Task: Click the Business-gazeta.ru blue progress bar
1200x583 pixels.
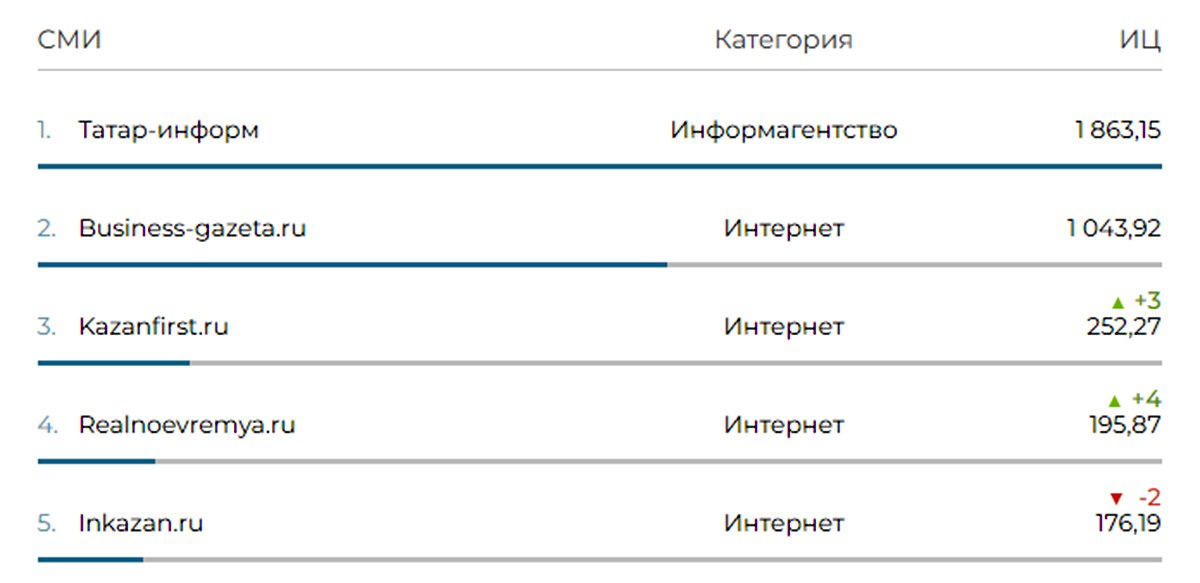Action: click(352, 264)
